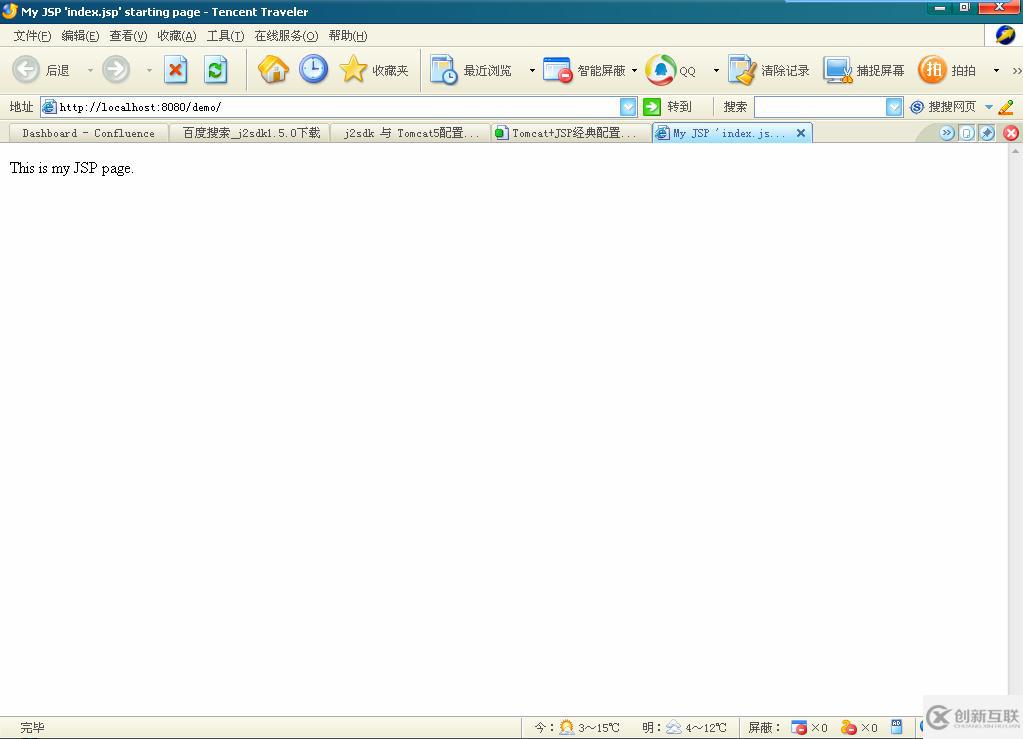Open the recent browsing (最近浏览) dropdown arrow
Image resolution: width=1023 pixels, height=739 pixels.
(532, 70)
